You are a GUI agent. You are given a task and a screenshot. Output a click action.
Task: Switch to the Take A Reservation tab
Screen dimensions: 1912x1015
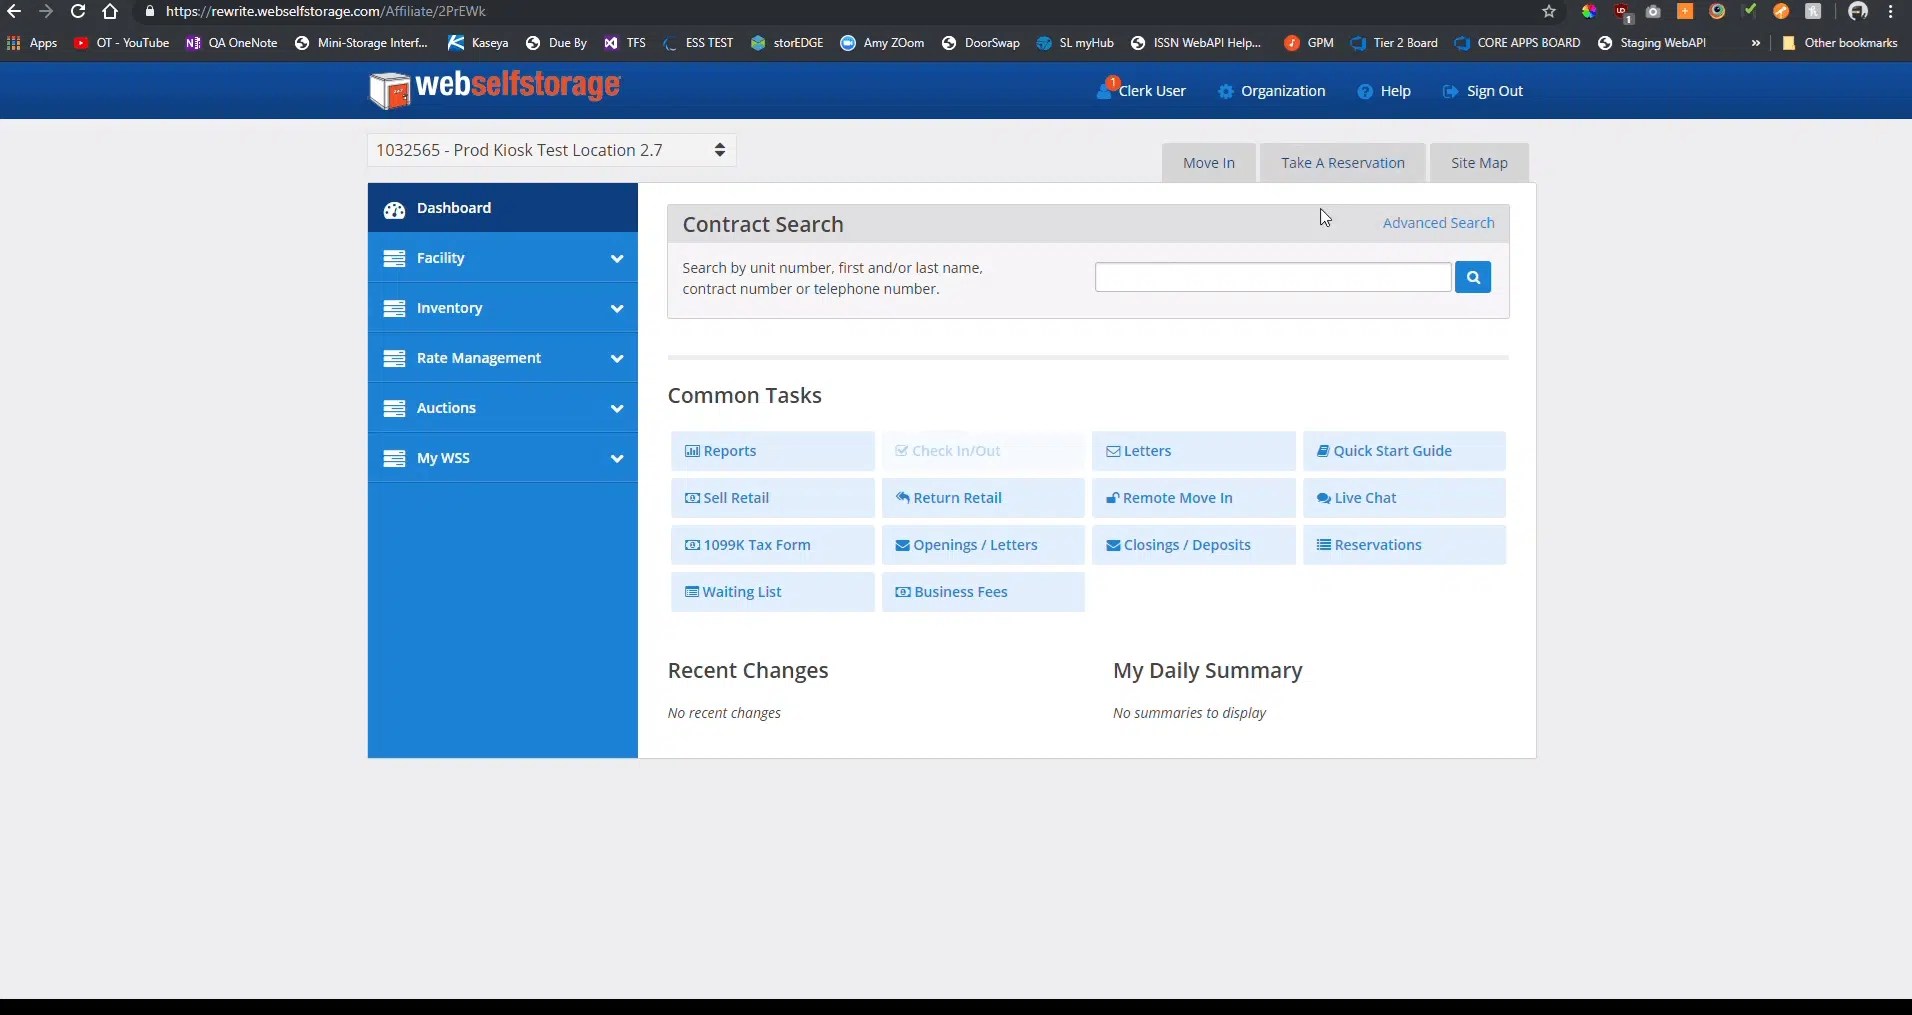click(x=1341, y=162)
